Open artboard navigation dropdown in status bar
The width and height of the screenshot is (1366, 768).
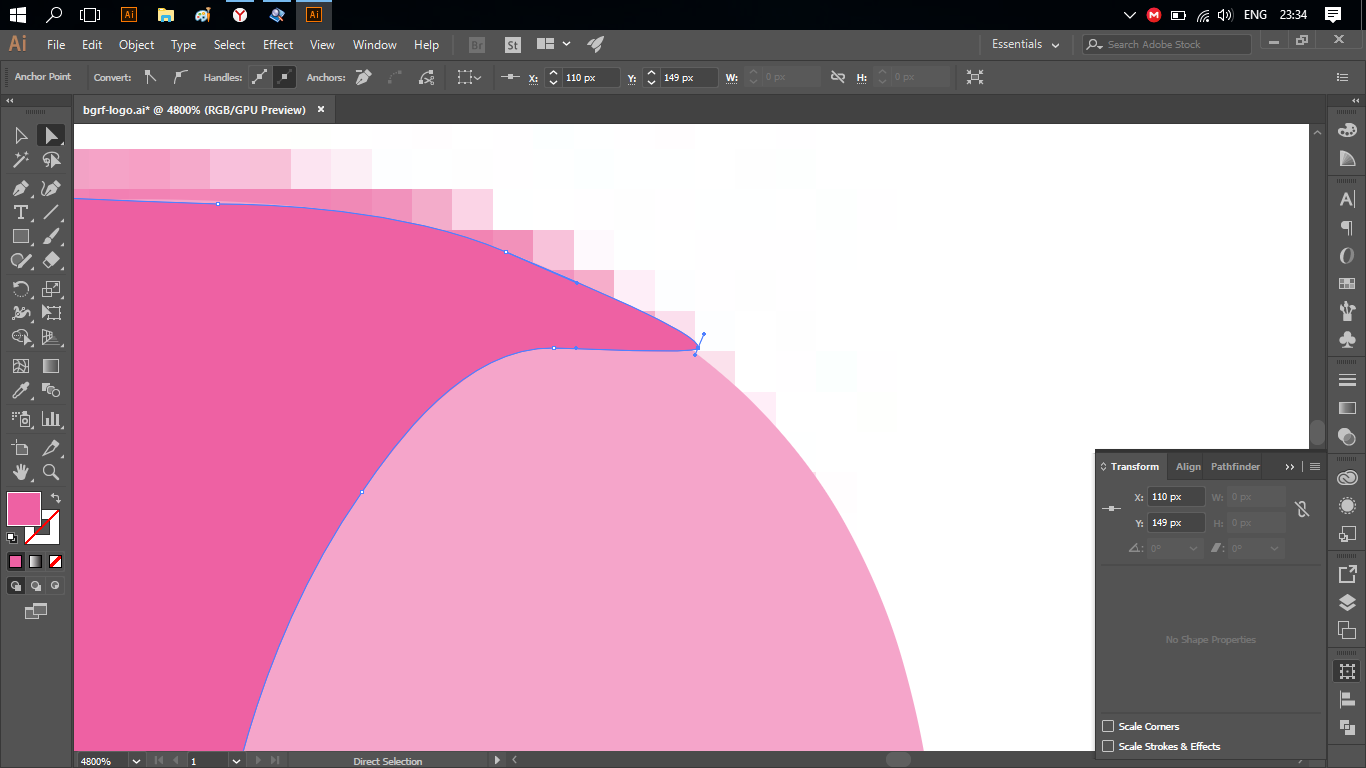click(x=236, y=761)
